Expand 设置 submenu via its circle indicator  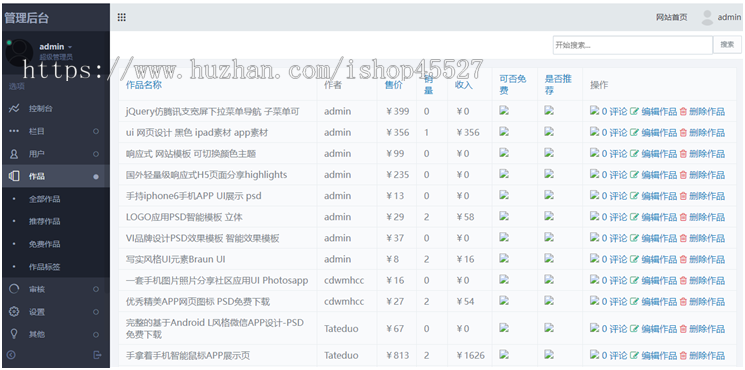(x=96, y=312)
